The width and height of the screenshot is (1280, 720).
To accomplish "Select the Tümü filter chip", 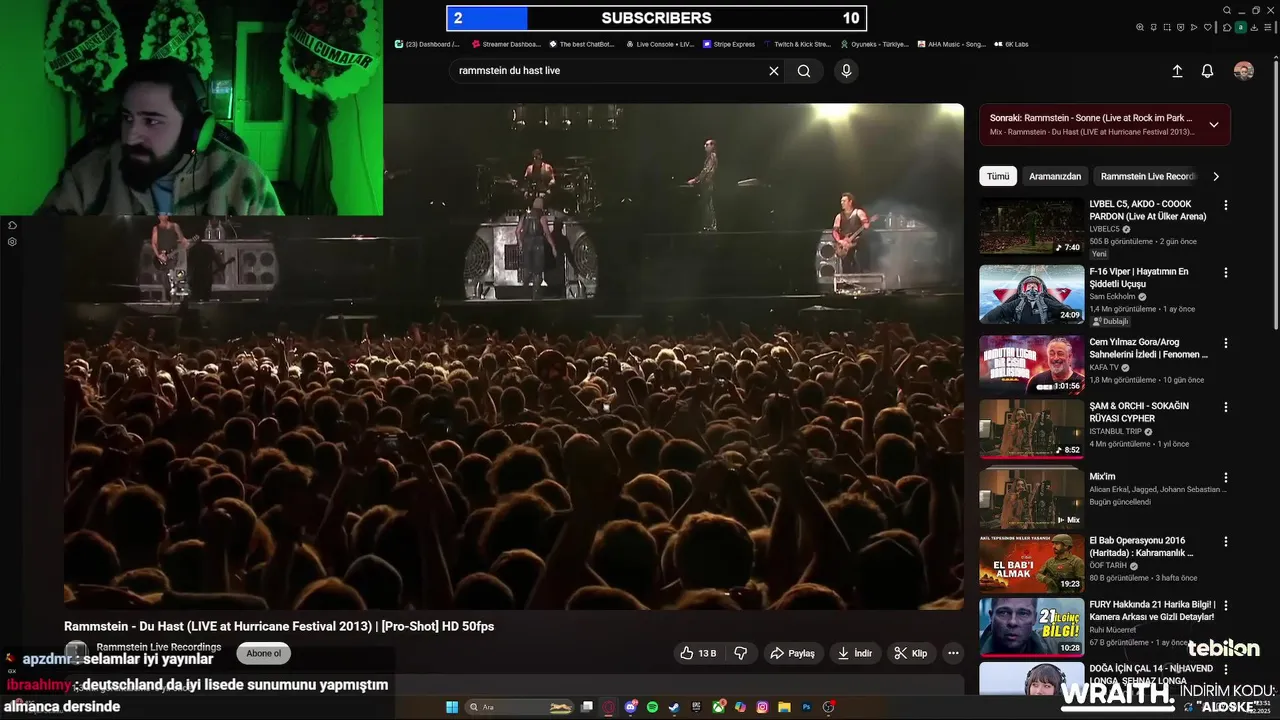I will (998, 176).
